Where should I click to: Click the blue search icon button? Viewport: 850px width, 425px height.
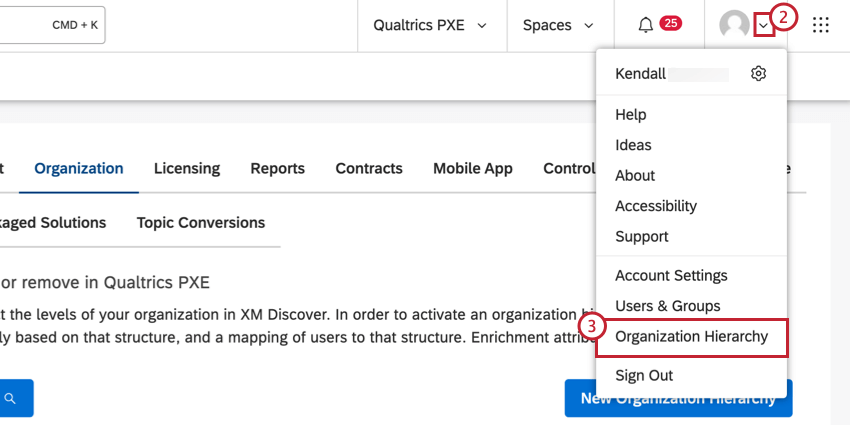click(10, 398)
